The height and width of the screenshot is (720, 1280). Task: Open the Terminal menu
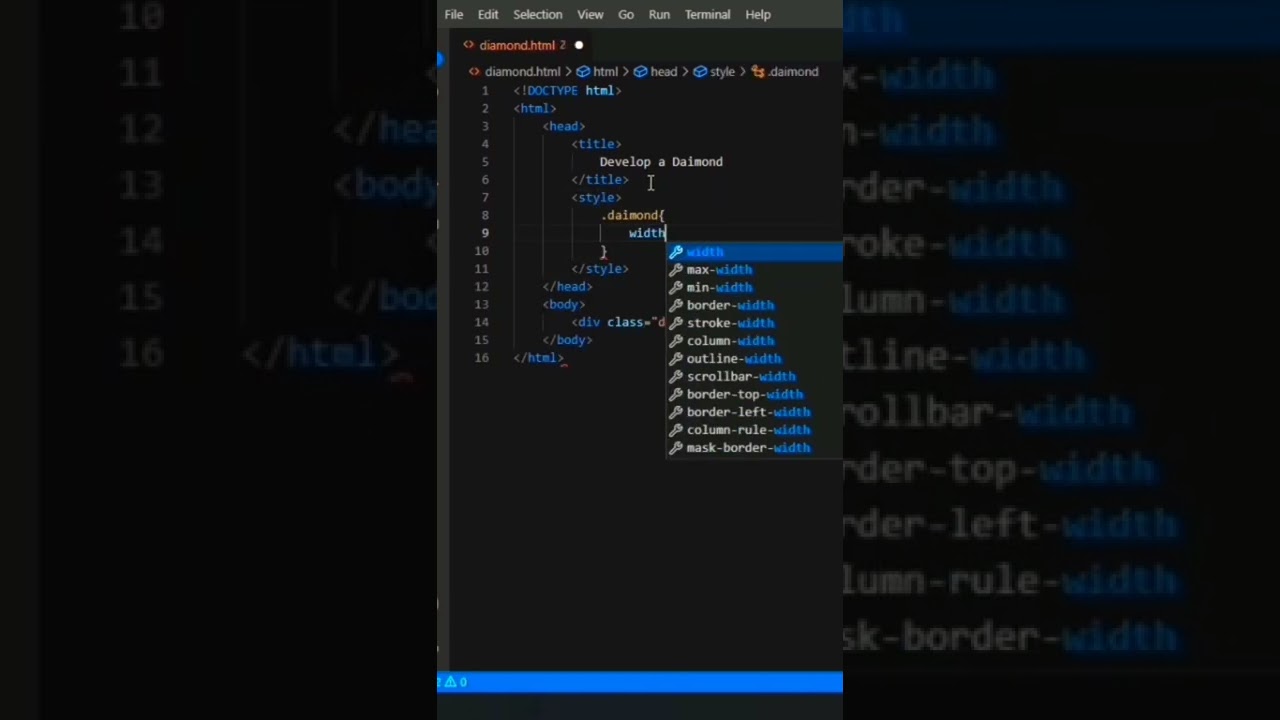707,14
